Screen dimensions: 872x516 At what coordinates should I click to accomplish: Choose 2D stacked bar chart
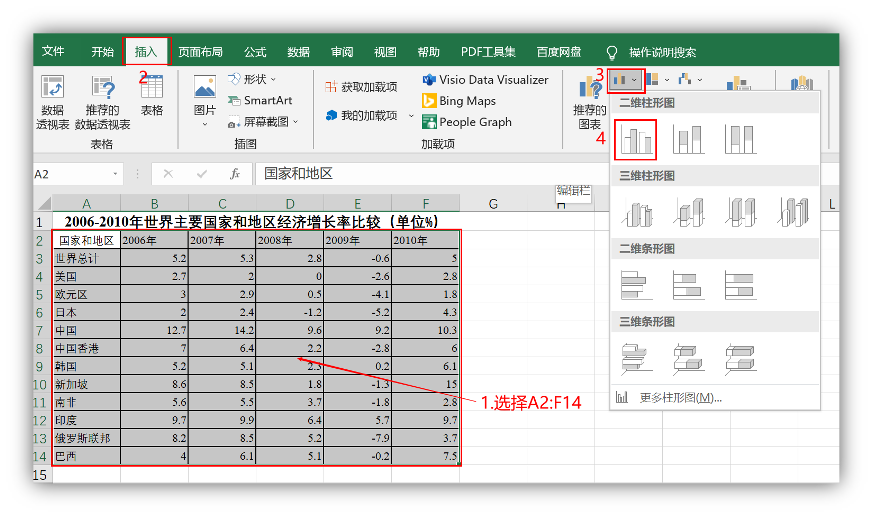(x=688, y=285)
